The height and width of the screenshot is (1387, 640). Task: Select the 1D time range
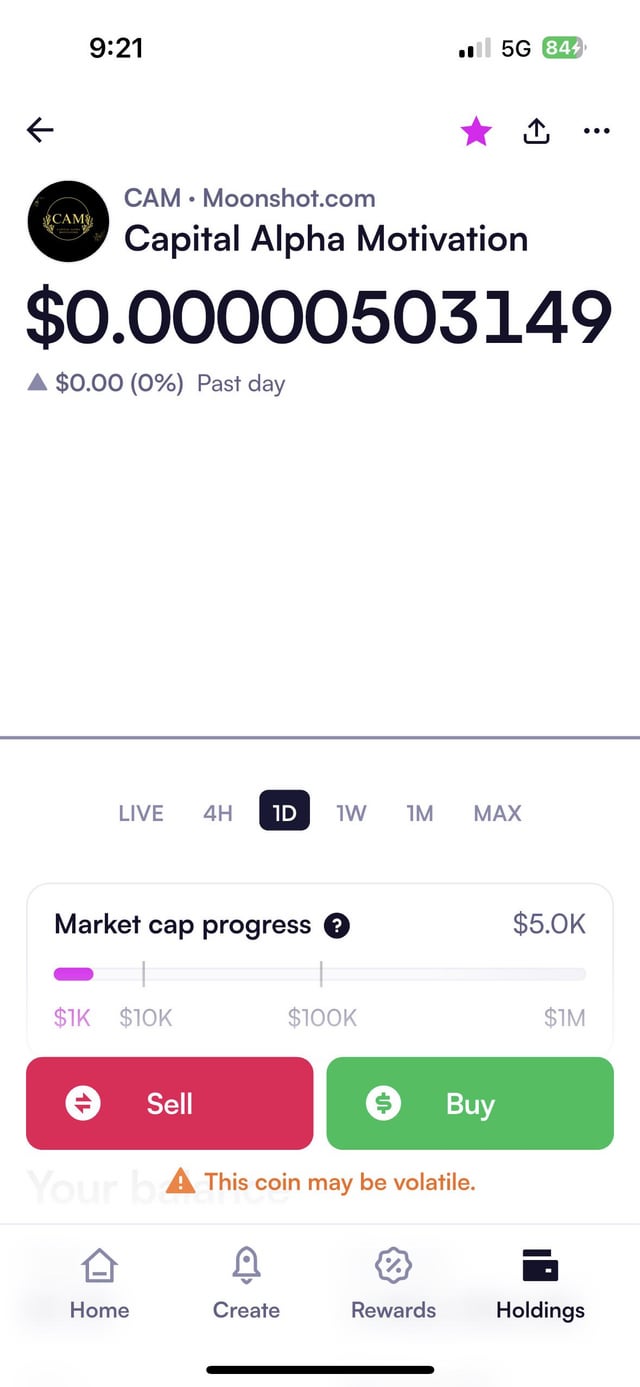pos(284,812)
